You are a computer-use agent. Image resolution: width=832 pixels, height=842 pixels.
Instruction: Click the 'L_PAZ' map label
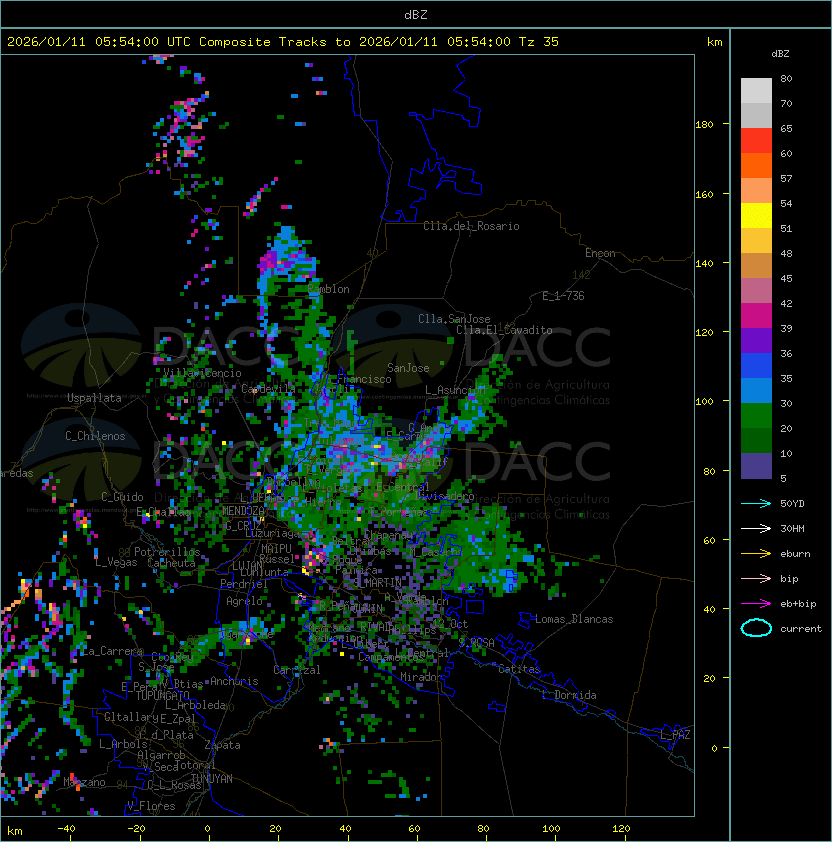point(675,735)
